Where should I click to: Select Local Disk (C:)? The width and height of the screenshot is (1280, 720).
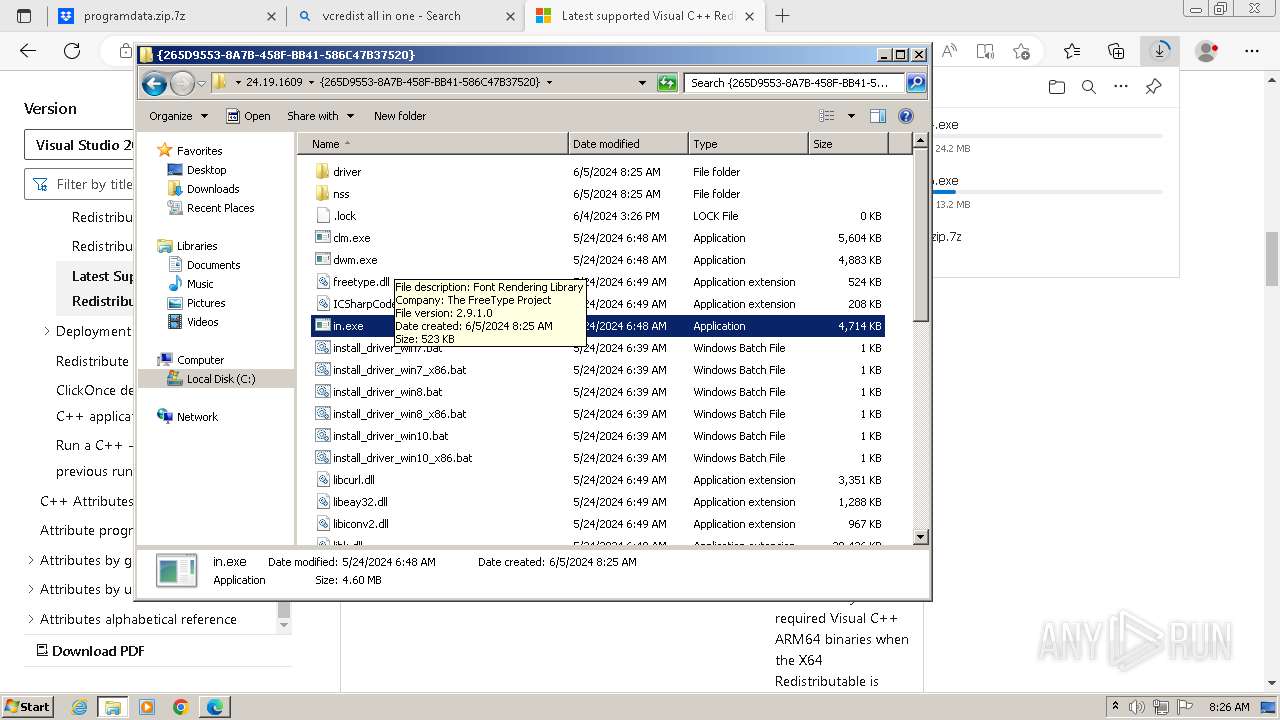coord(221,379)
